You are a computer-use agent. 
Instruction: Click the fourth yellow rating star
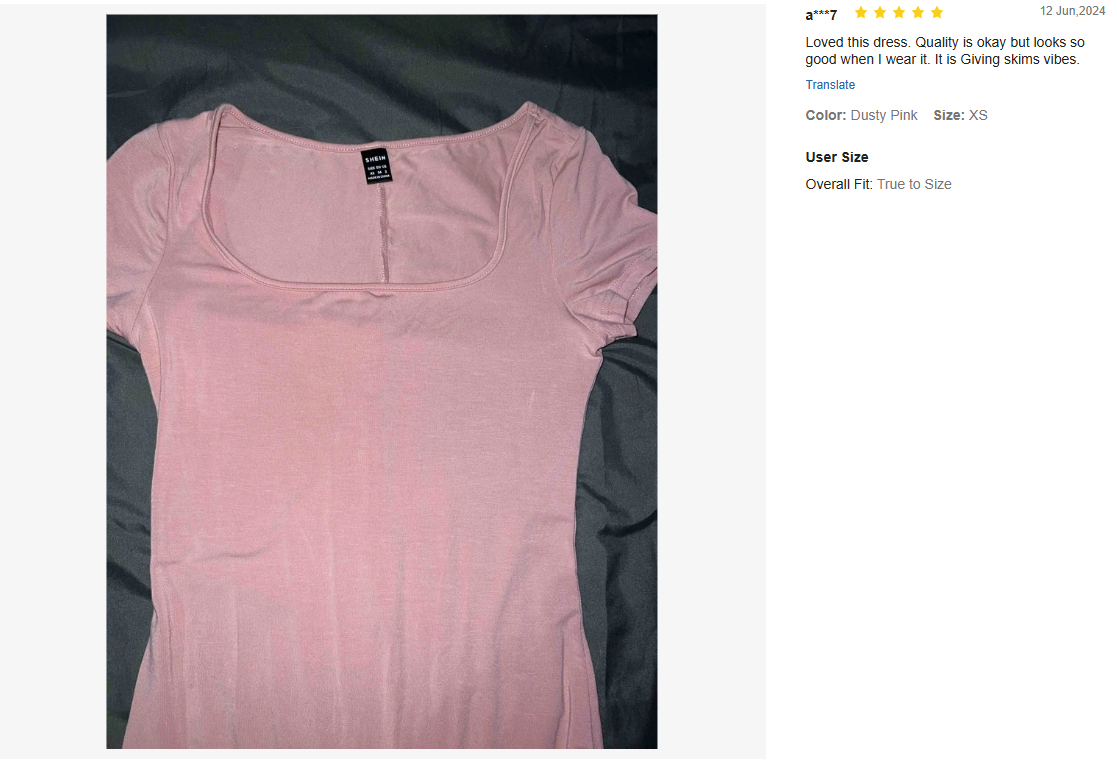[x=918, y=12]
